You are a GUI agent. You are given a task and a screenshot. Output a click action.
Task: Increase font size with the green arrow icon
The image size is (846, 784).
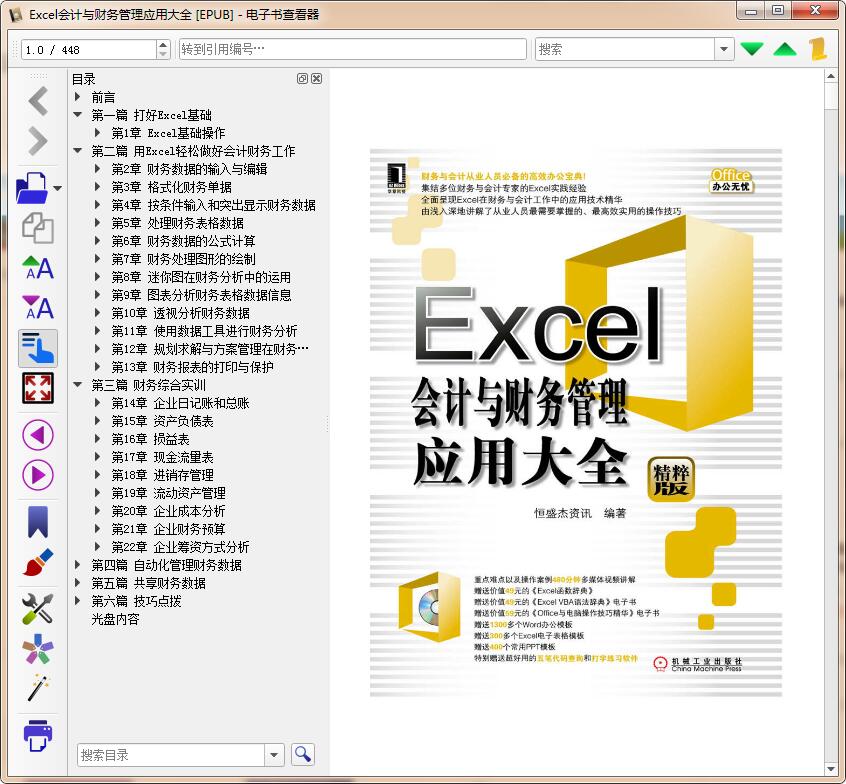click(x=38, y=268)
